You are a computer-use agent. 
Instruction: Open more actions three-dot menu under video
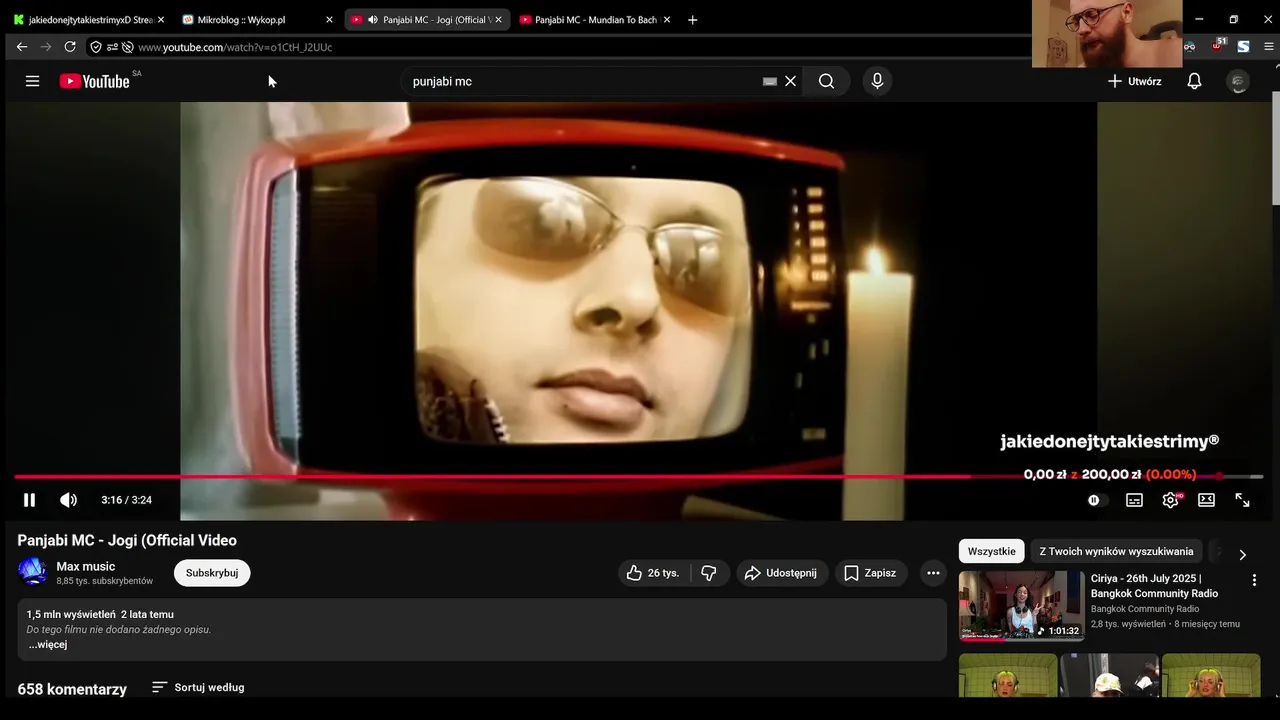933,573
